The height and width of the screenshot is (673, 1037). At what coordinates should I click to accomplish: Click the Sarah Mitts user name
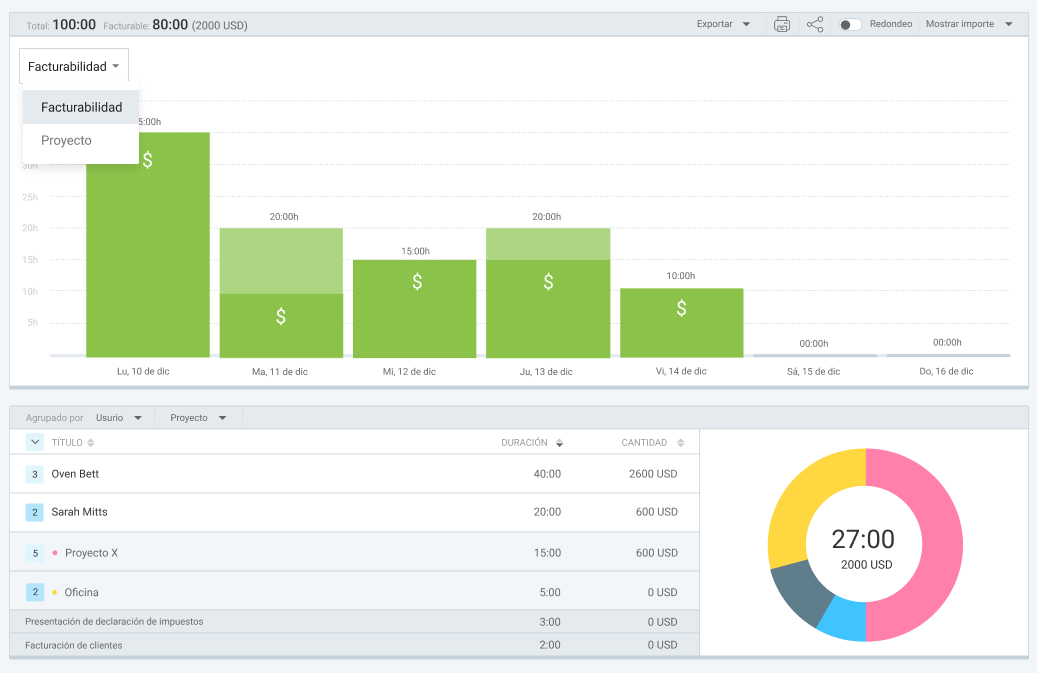[x=79, y=512]
